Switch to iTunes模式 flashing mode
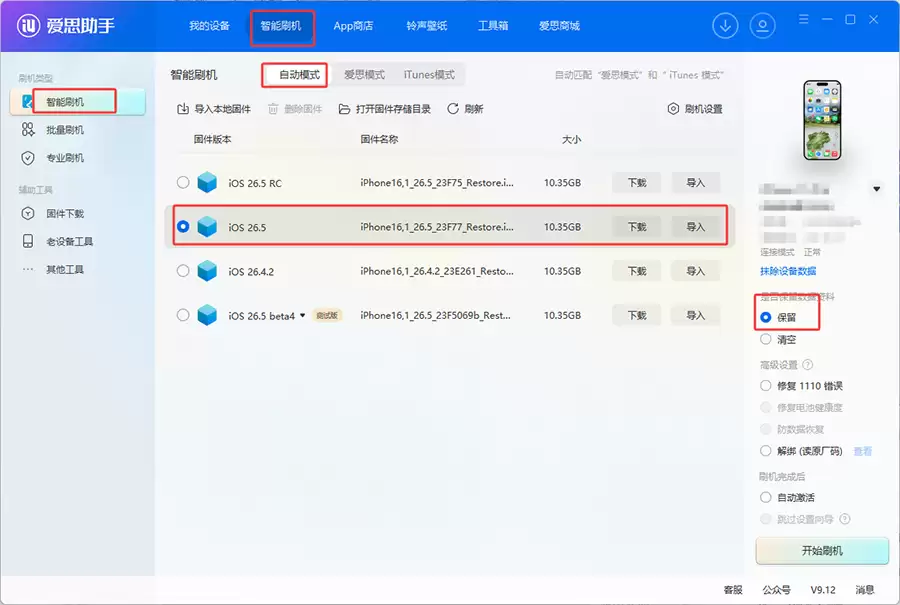This screenshot has width=900, height=605. pos(429,75)
